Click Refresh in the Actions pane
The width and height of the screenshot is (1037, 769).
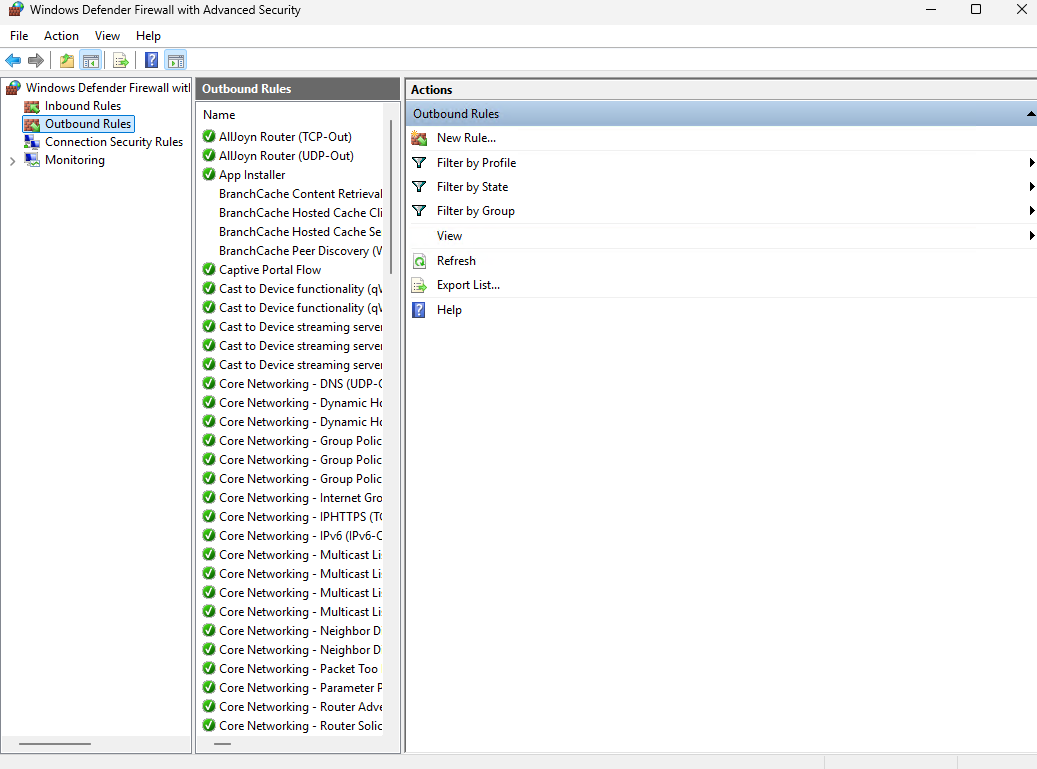[456, 261]
